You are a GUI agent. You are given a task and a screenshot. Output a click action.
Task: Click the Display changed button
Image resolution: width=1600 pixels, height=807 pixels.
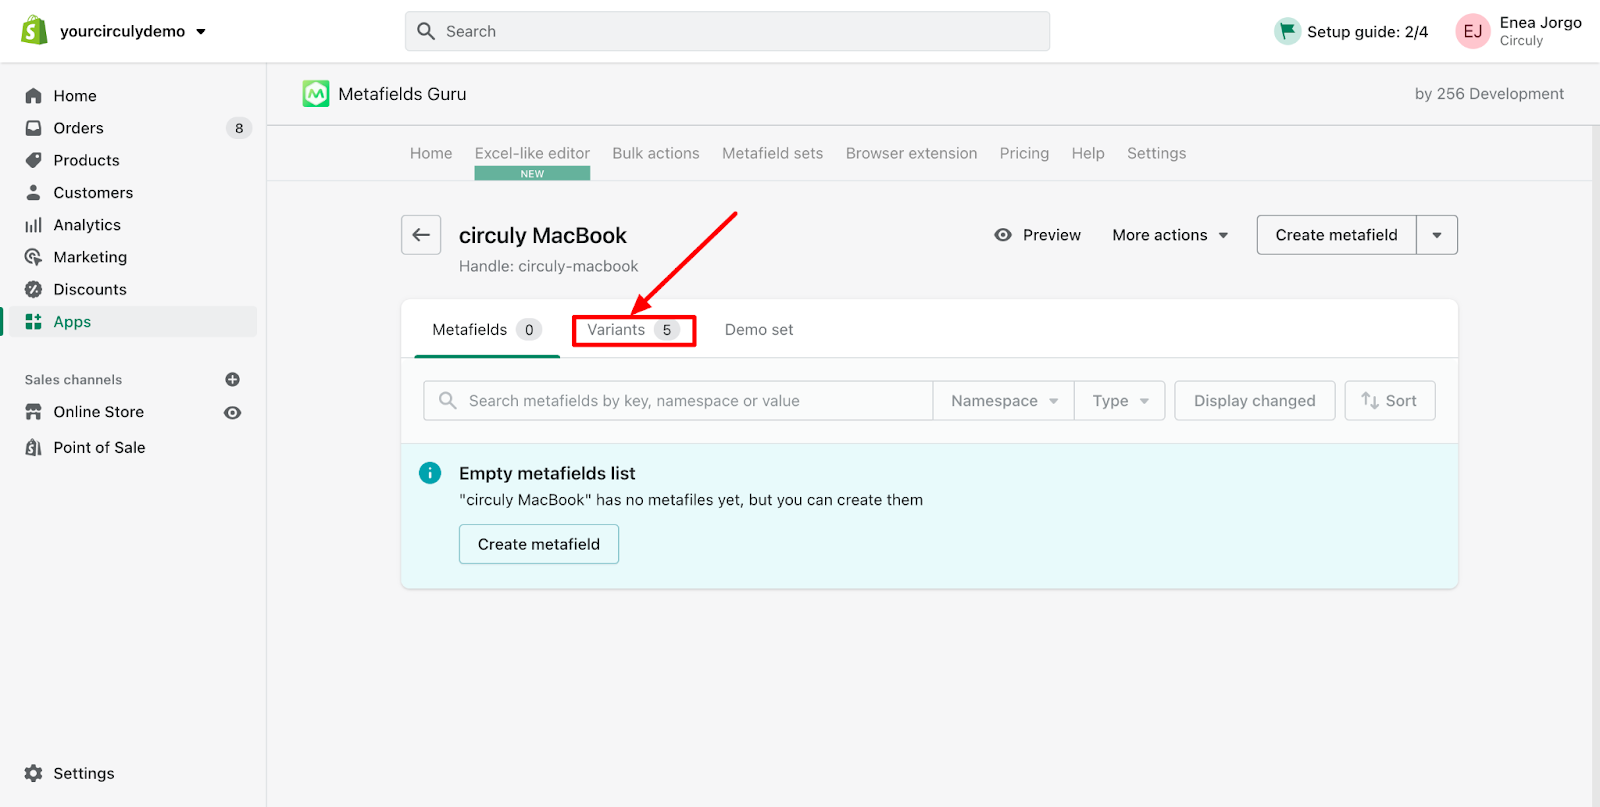click(x=1254, y=401)
